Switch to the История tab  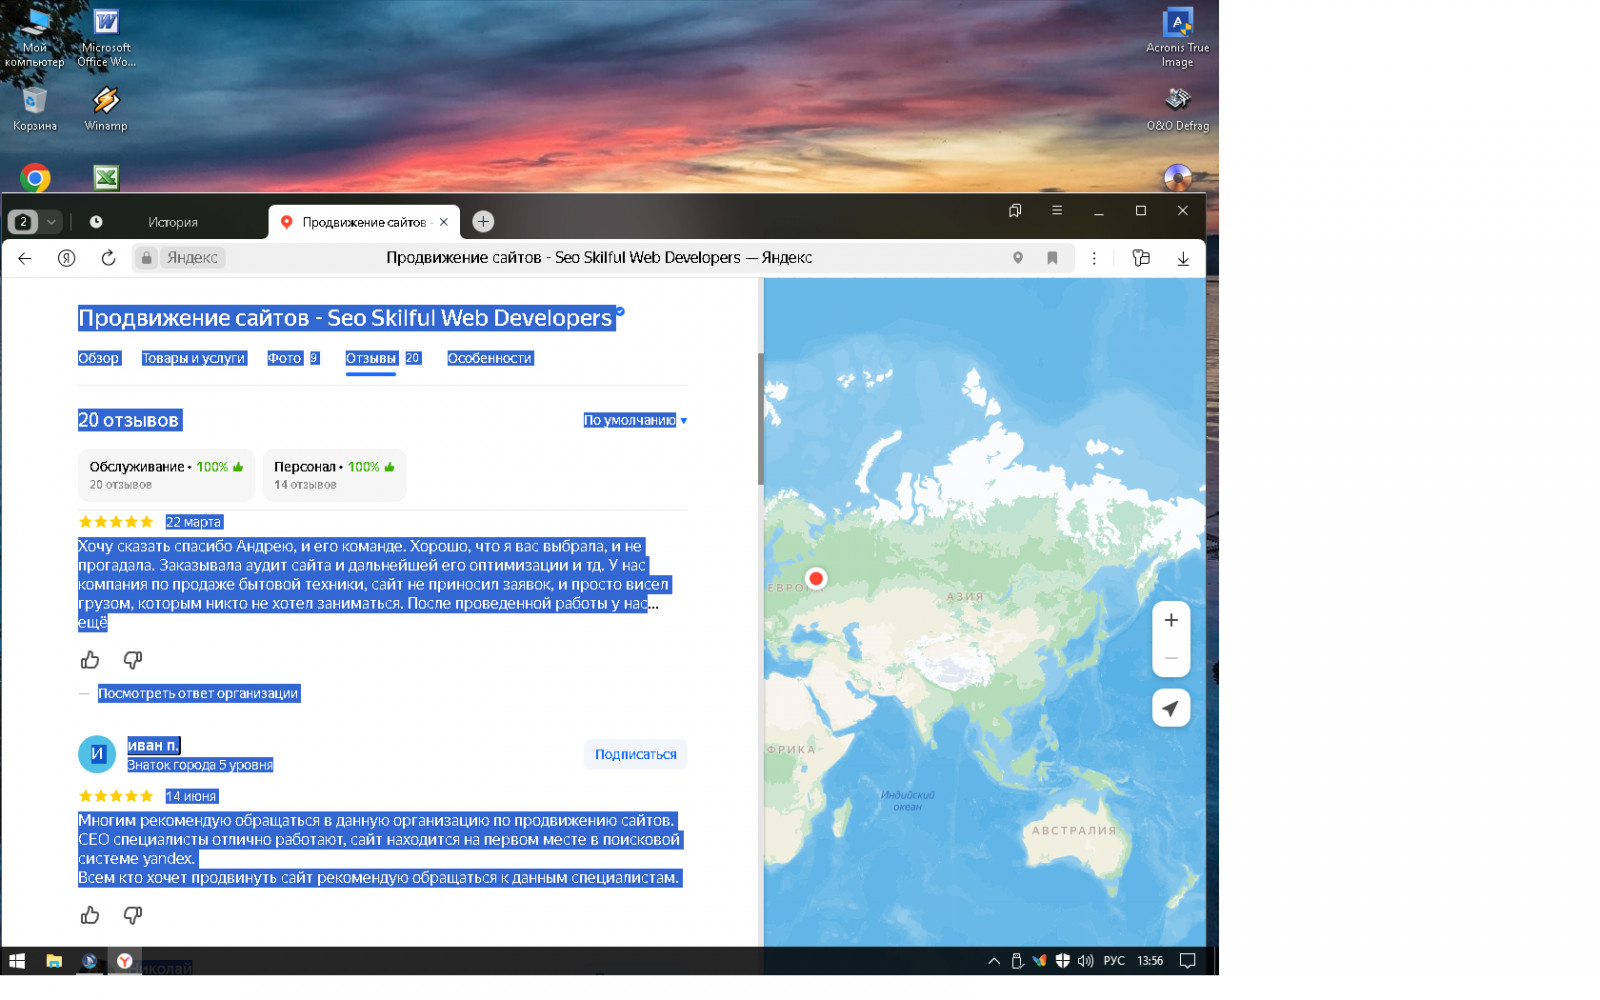coord(173,222)
